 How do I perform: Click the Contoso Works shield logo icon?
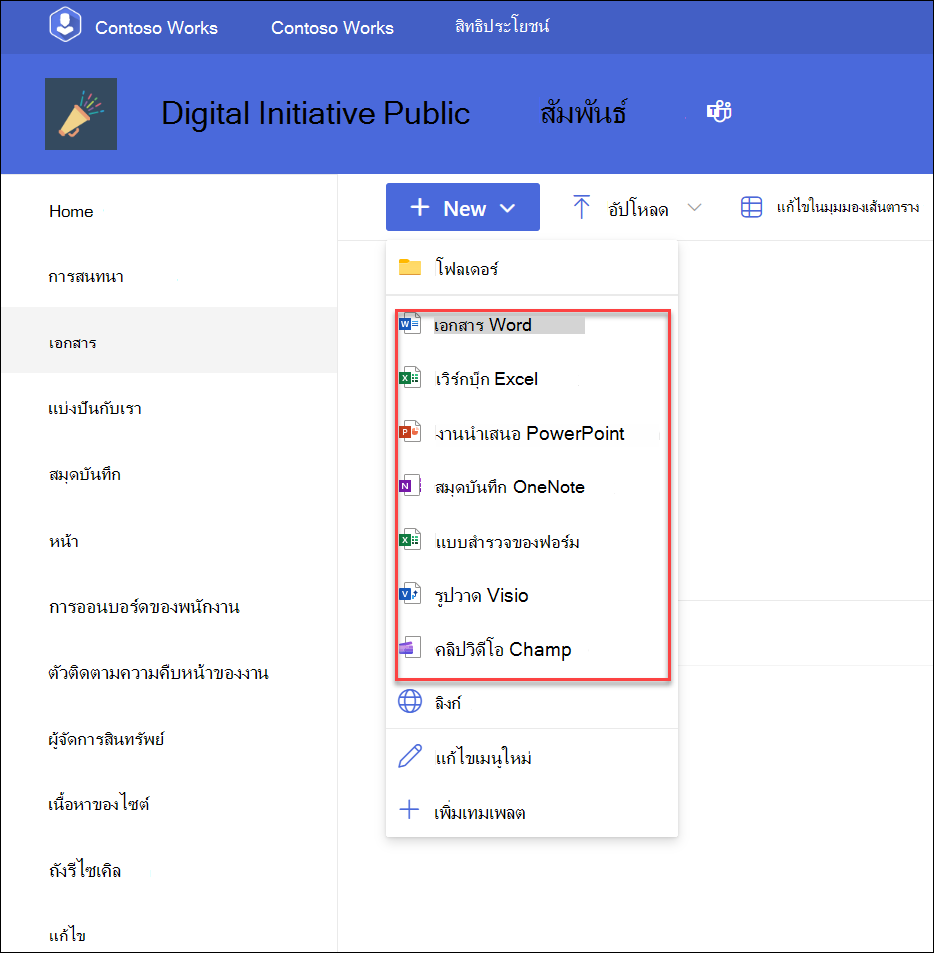point(65,24)
